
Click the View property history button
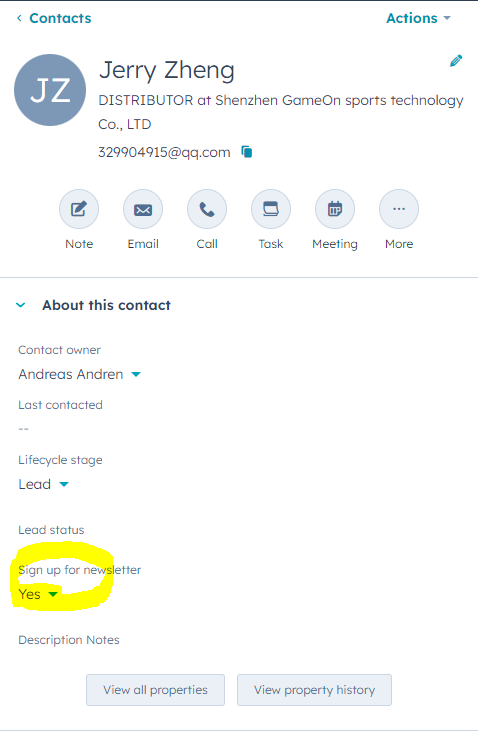point(314,690)
